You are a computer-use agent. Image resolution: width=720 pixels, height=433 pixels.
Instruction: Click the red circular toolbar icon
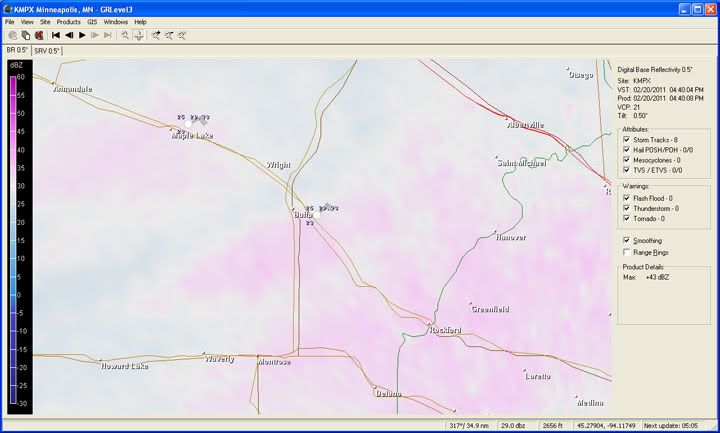pyautogui.click(x=39, y=35)
